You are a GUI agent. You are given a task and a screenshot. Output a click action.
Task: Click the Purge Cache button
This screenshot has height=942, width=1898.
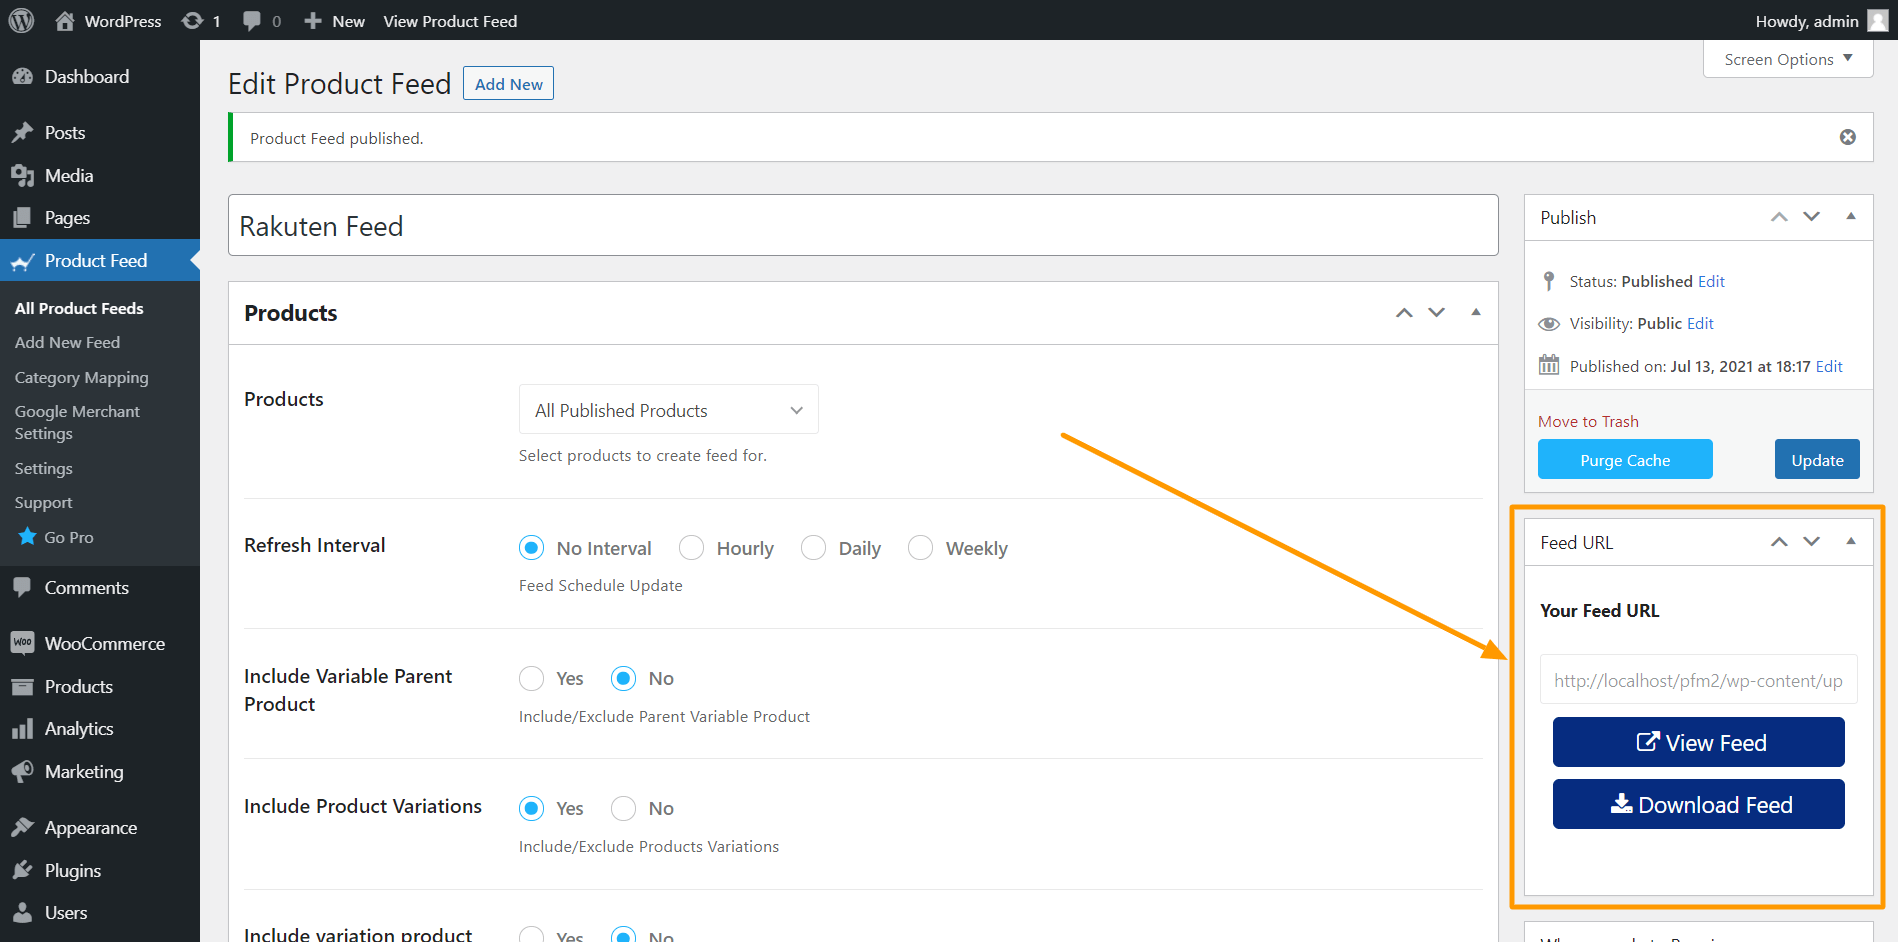(x=1624, y=460)
